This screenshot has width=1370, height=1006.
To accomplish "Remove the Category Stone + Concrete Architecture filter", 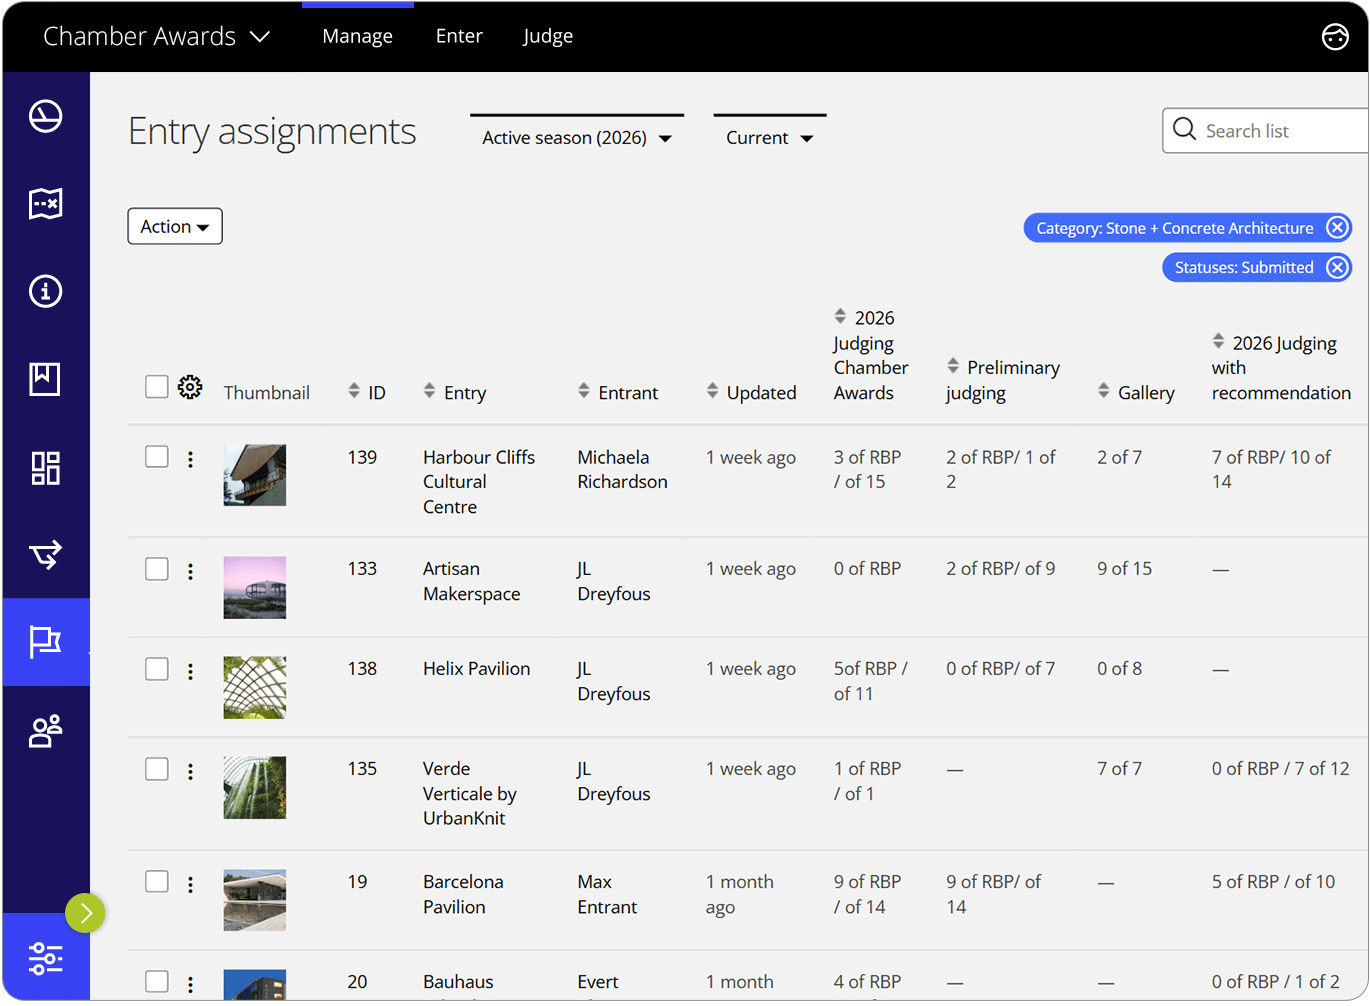I will coord(1337,228).
